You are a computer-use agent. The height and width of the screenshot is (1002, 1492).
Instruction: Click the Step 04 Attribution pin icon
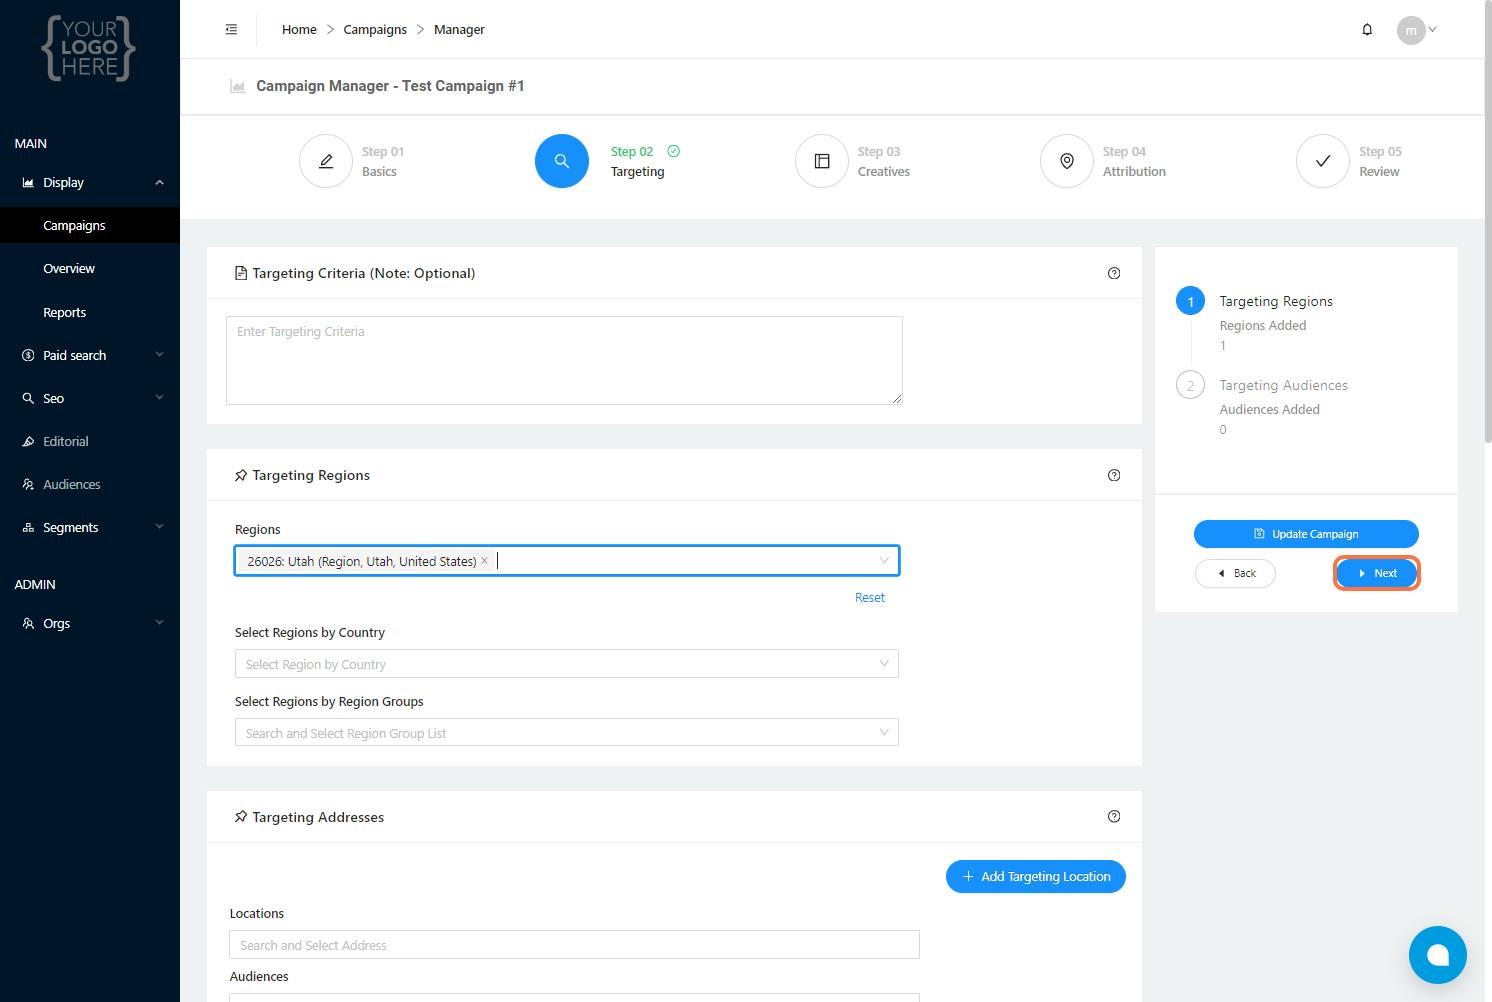point(1067,161)
